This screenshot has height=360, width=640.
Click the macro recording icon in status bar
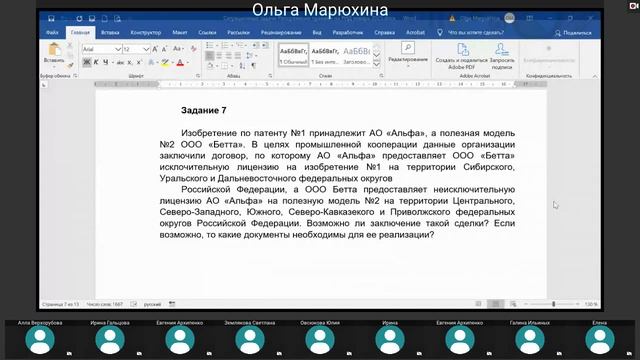[172, 304]
